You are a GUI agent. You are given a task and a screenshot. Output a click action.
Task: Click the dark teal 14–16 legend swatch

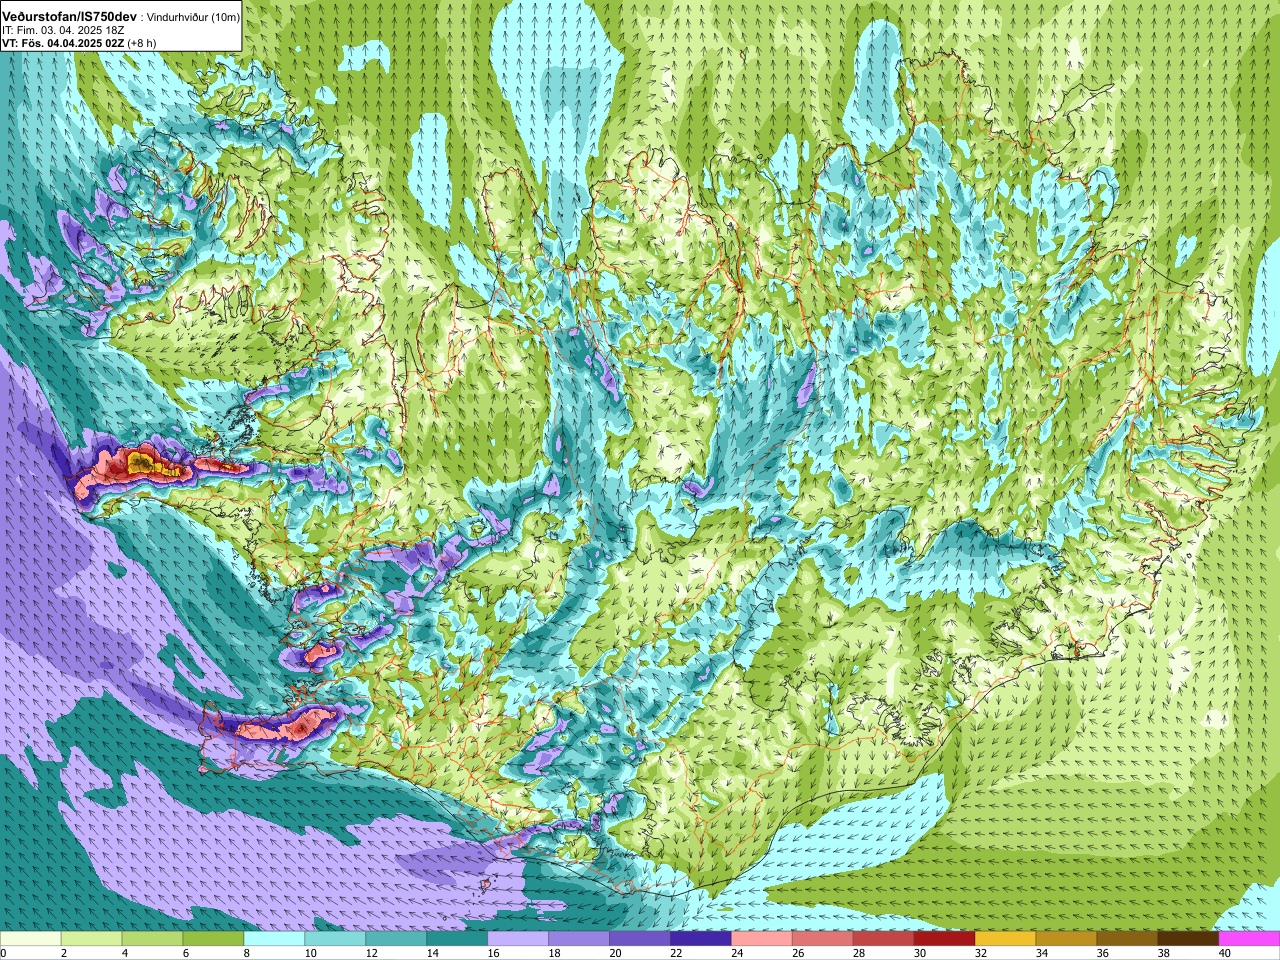[x=457, y=939]
